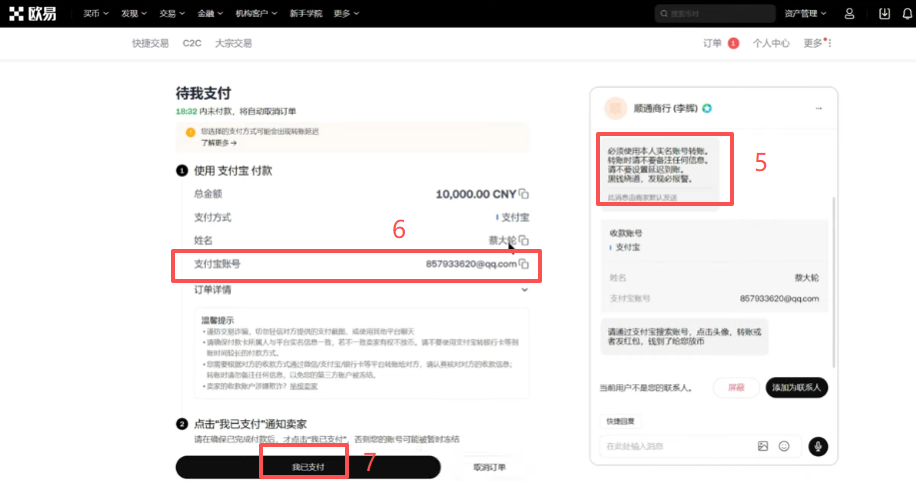This screenshot has height=482, width=916.
Task: Copy the payee name 蔡大轮
Action: coord(524,240)
